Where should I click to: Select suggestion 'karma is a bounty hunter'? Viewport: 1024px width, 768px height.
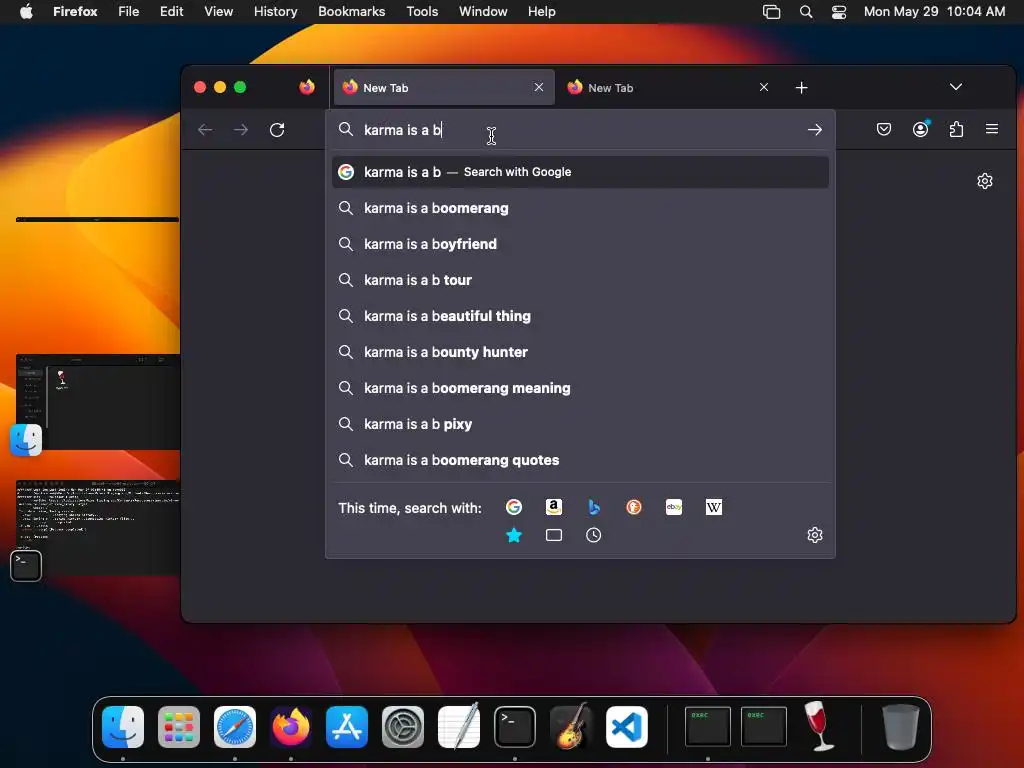click(580, 352)
